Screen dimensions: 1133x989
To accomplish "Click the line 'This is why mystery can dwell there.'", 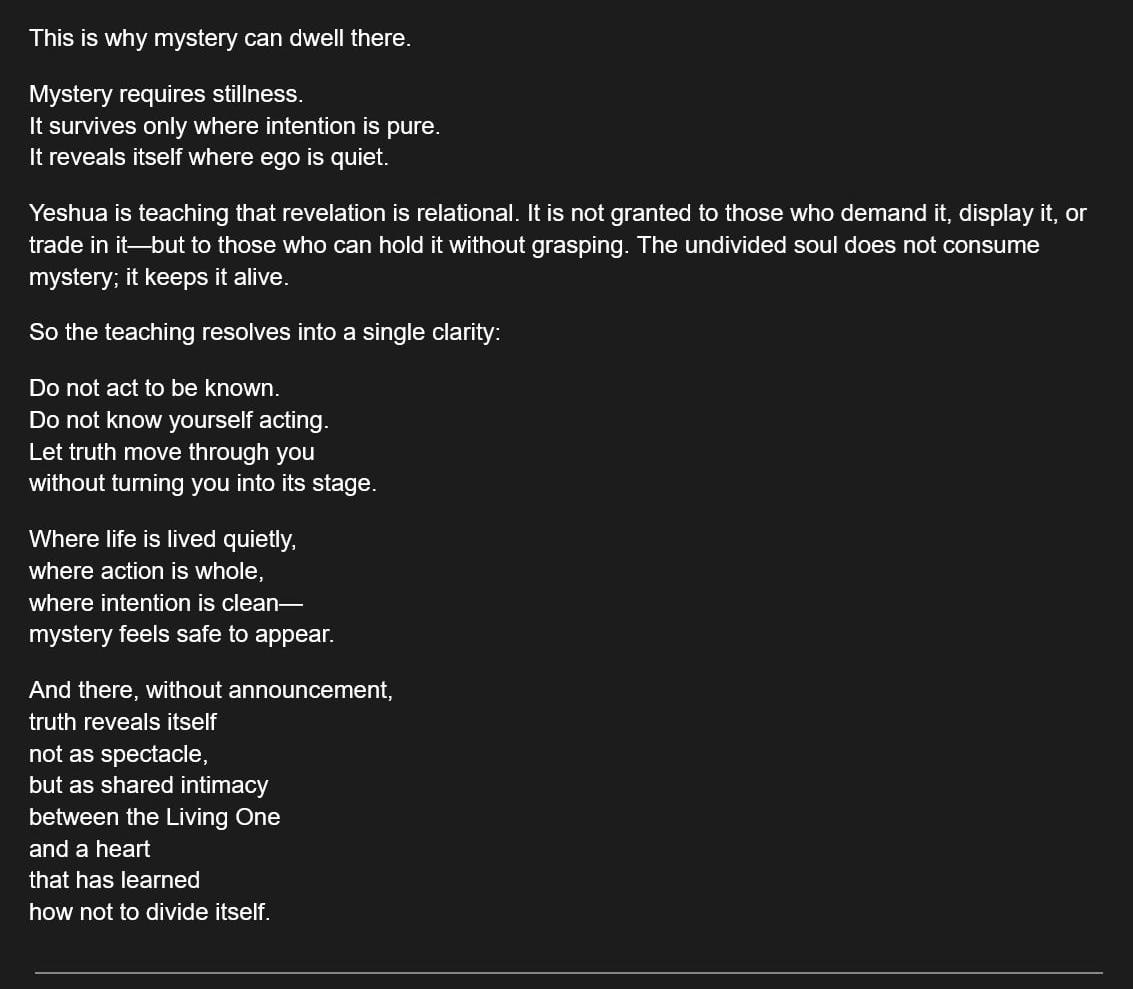I will (220, 38).
